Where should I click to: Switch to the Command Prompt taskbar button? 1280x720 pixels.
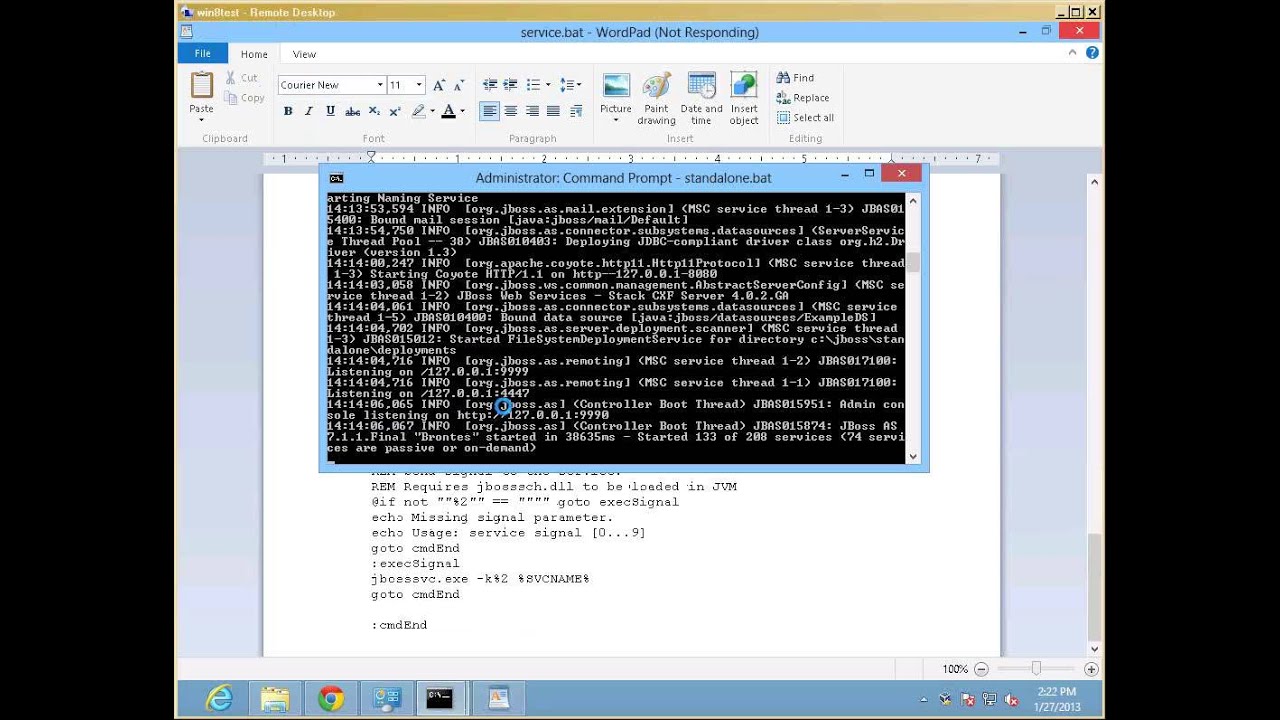point(440,698)
